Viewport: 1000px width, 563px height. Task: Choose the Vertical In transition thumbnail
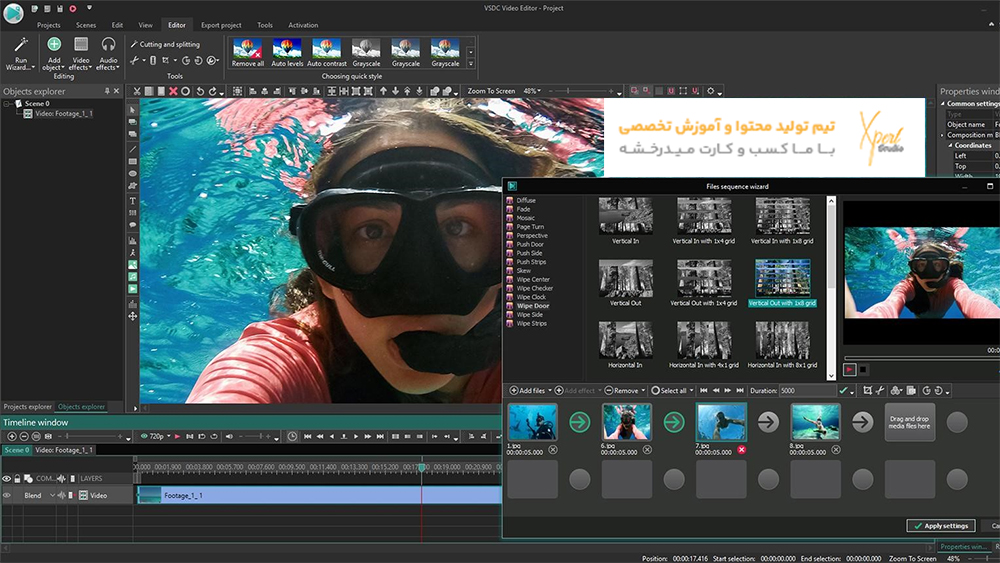pos(626,217)
